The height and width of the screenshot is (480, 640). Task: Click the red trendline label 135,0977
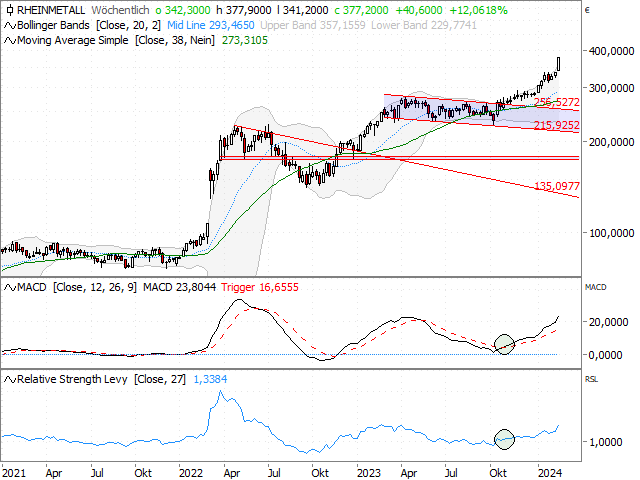click(x=557, y=186)
